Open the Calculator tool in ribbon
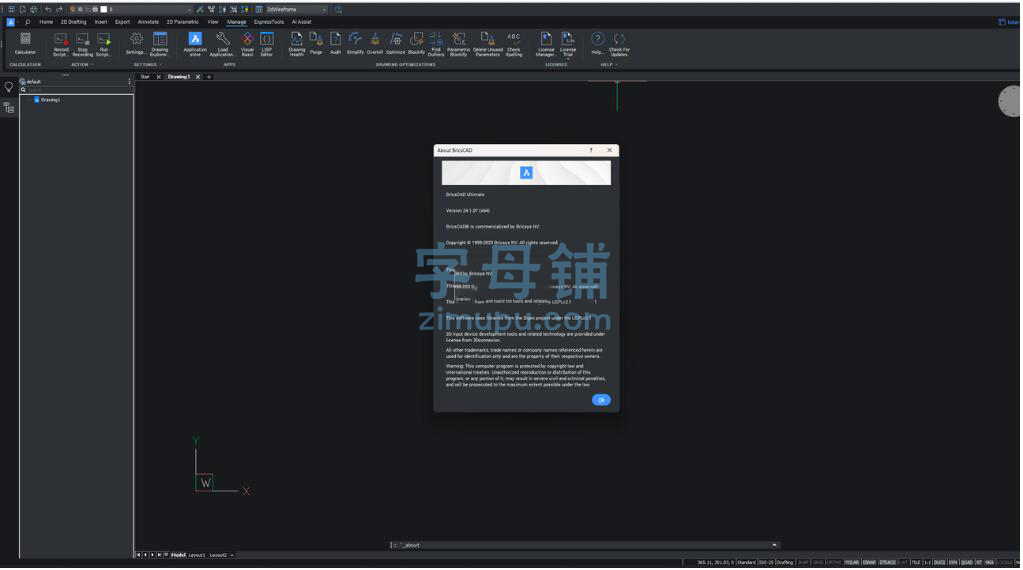 25,43
